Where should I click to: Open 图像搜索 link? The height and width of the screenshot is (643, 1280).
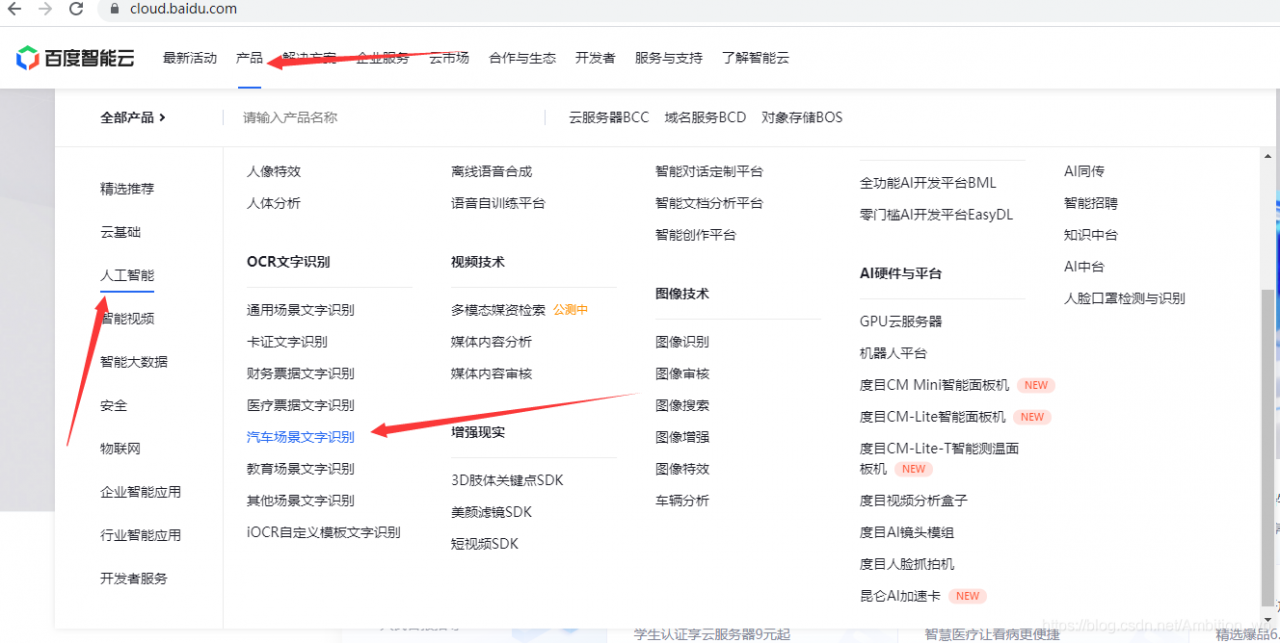682,405
